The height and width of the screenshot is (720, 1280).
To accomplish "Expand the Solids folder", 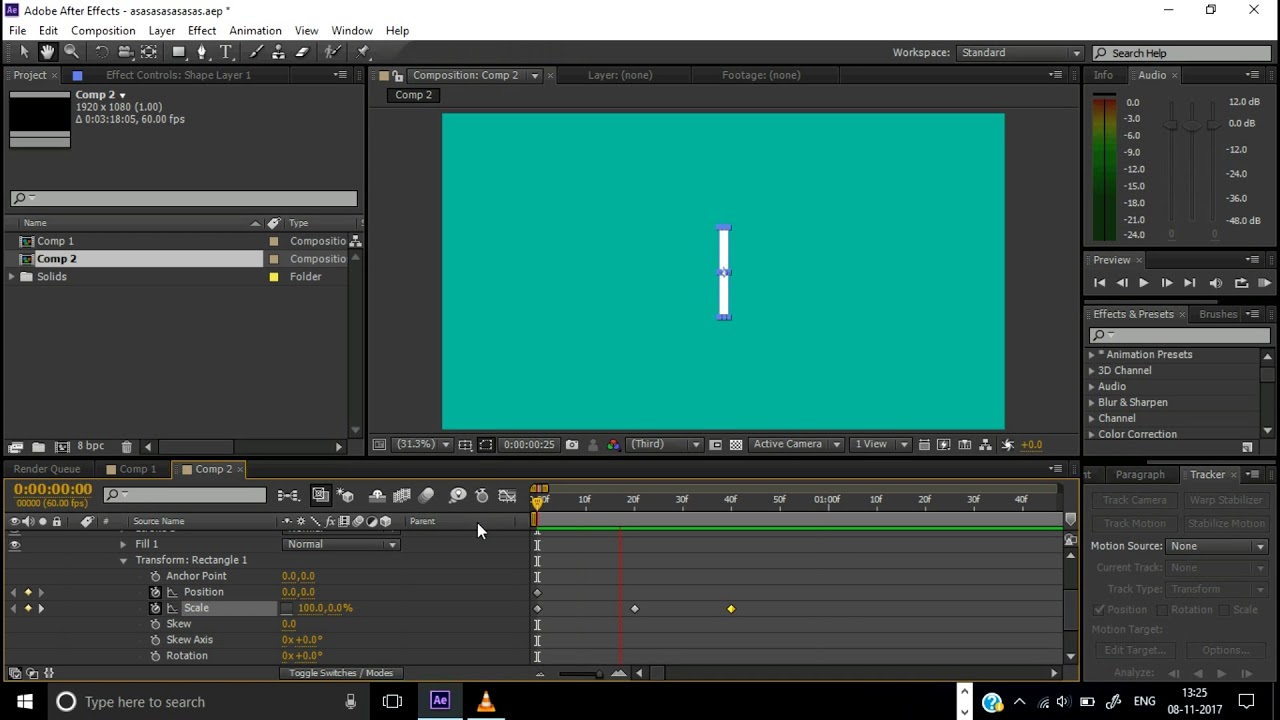I will (x=11, y=277).
